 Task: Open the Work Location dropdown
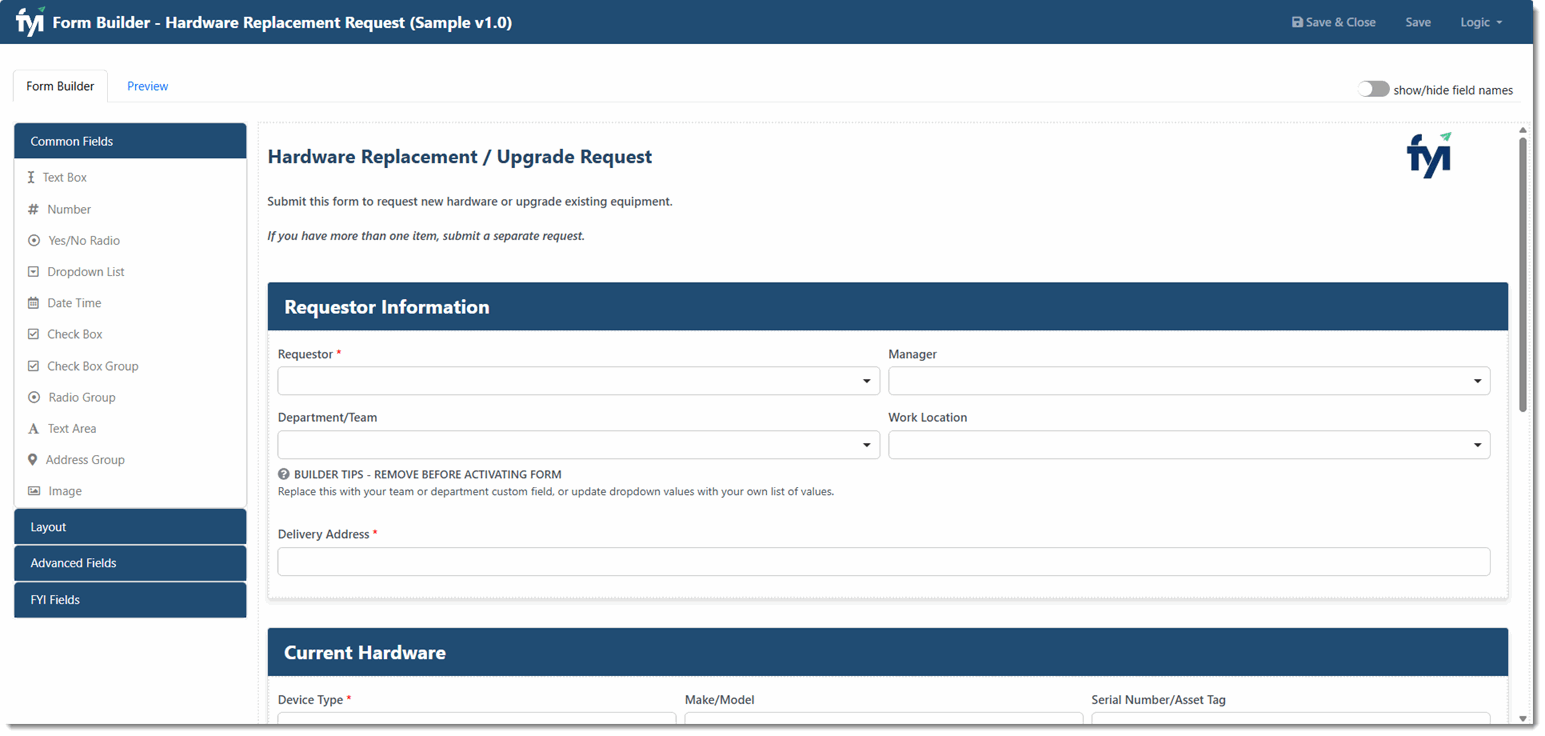(x=1189, y=445)
